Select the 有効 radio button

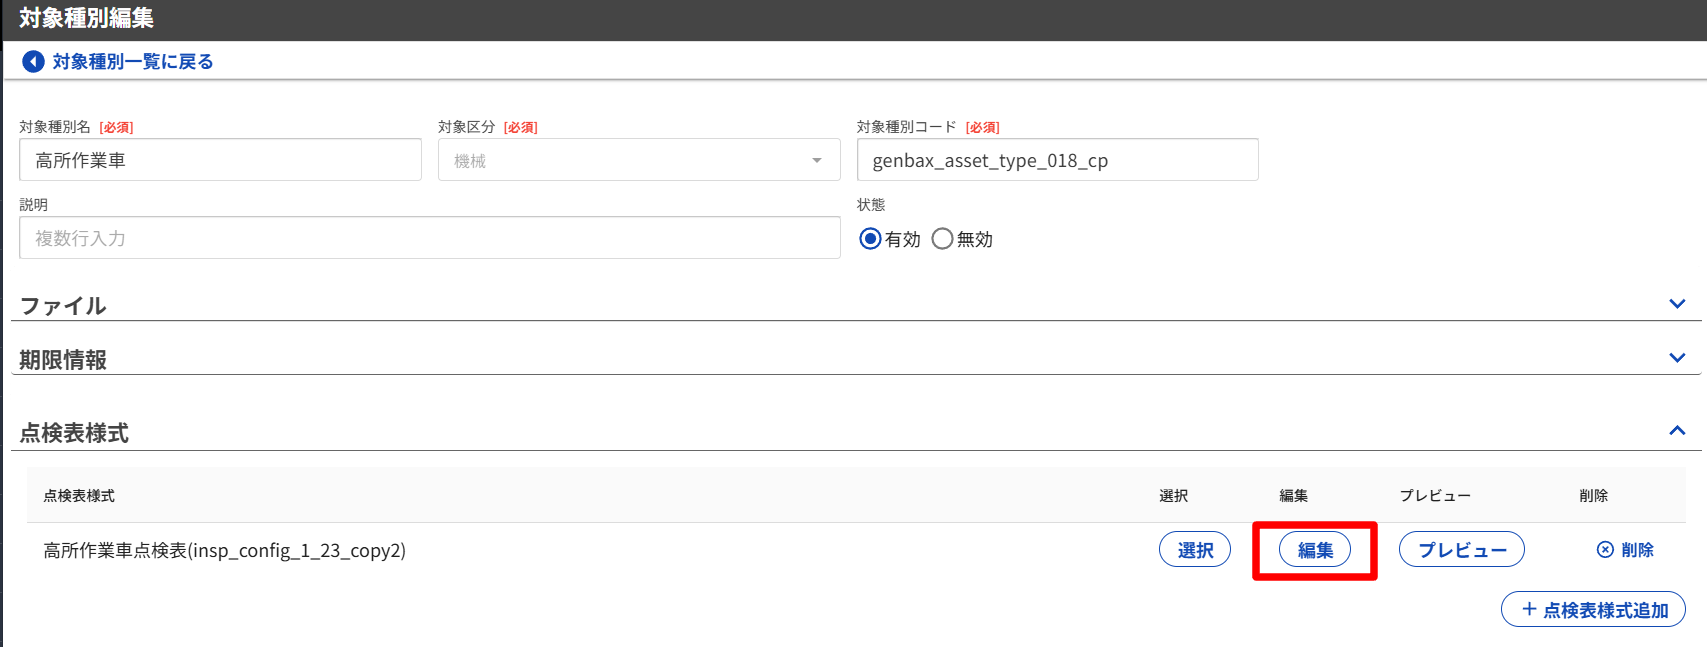coord(870,239)
